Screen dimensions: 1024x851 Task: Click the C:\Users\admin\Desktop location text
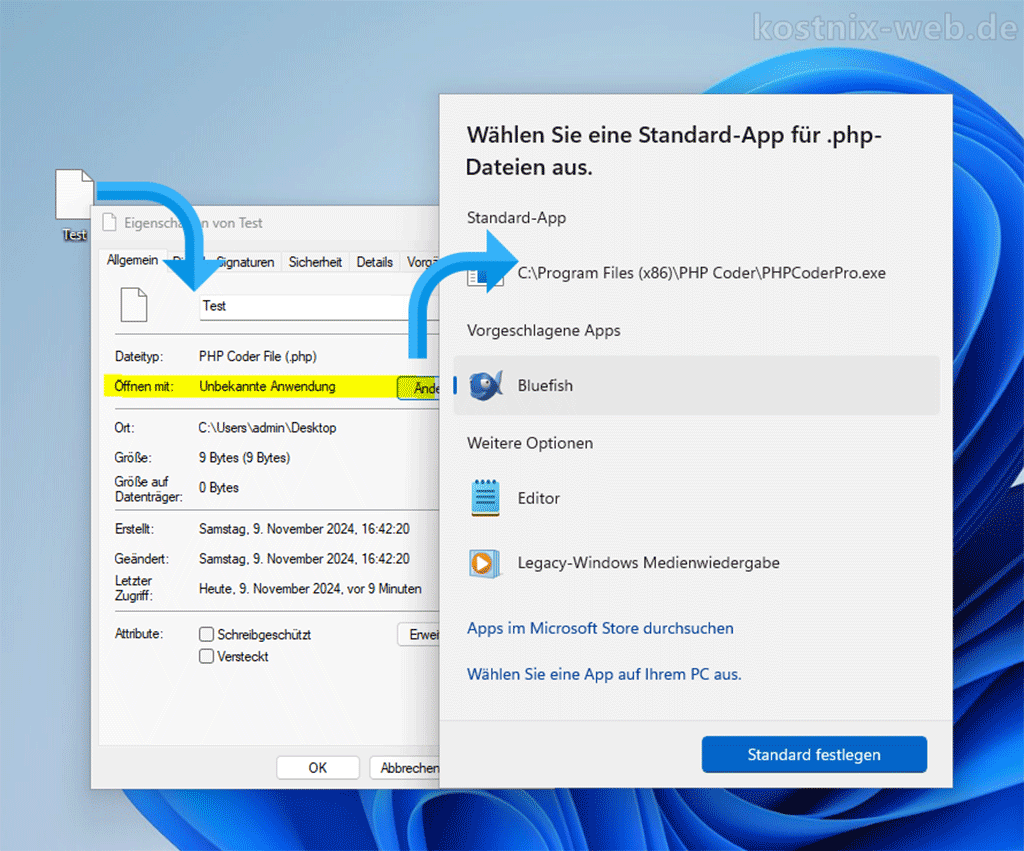tap(267, 428)
